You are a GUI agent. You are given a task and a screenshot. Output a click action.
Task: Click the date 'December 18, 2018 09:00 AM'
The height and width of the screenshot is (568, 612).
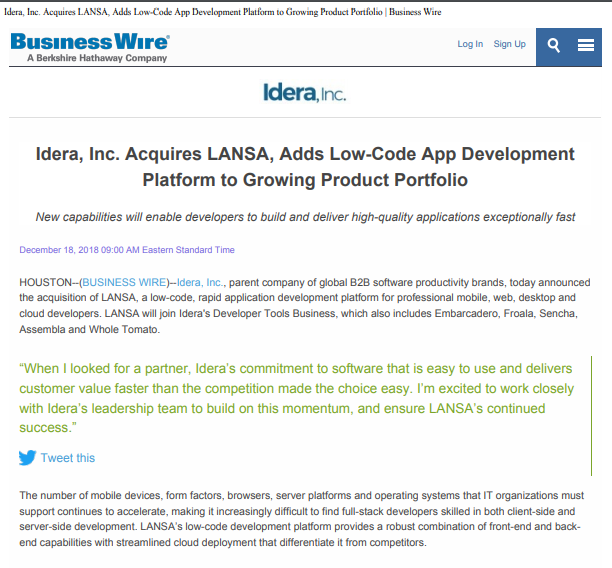coord(127,250)
